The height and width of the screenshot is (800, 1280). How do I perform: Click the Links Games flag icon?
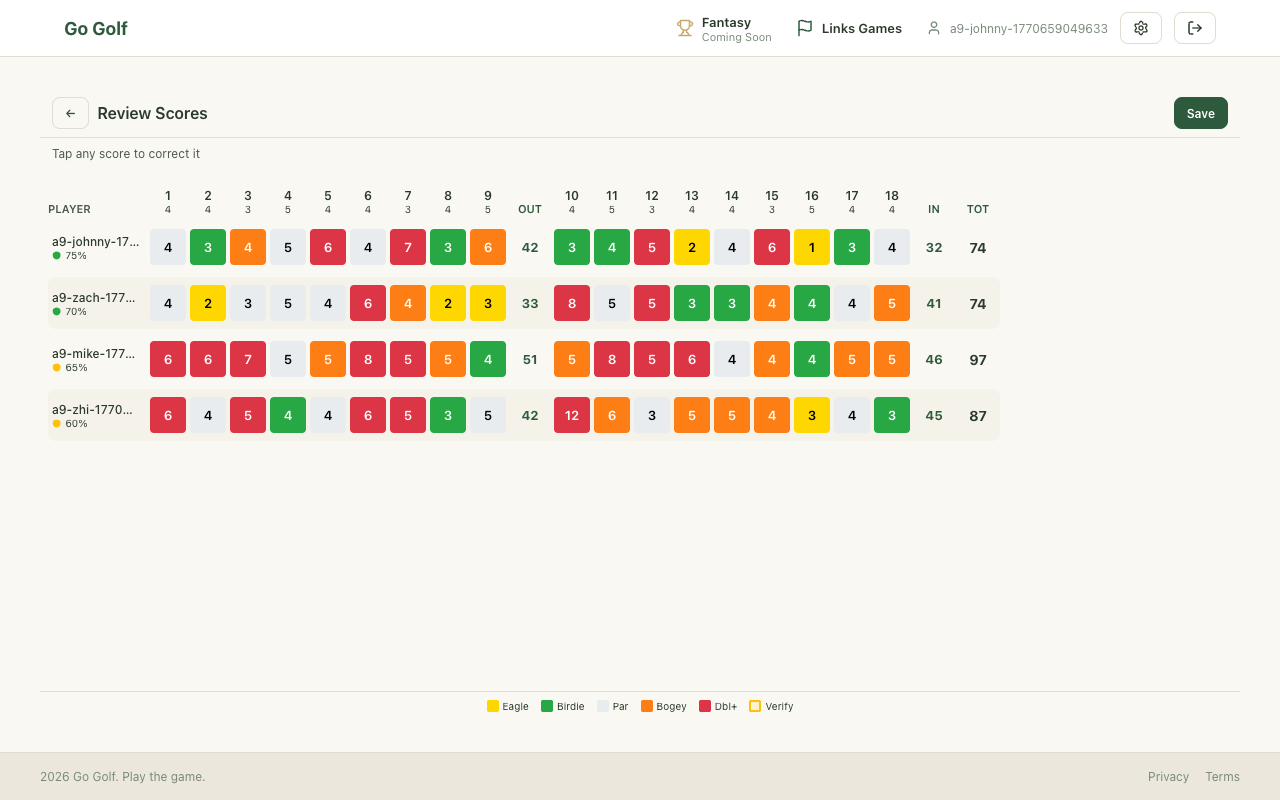[804, 28]
